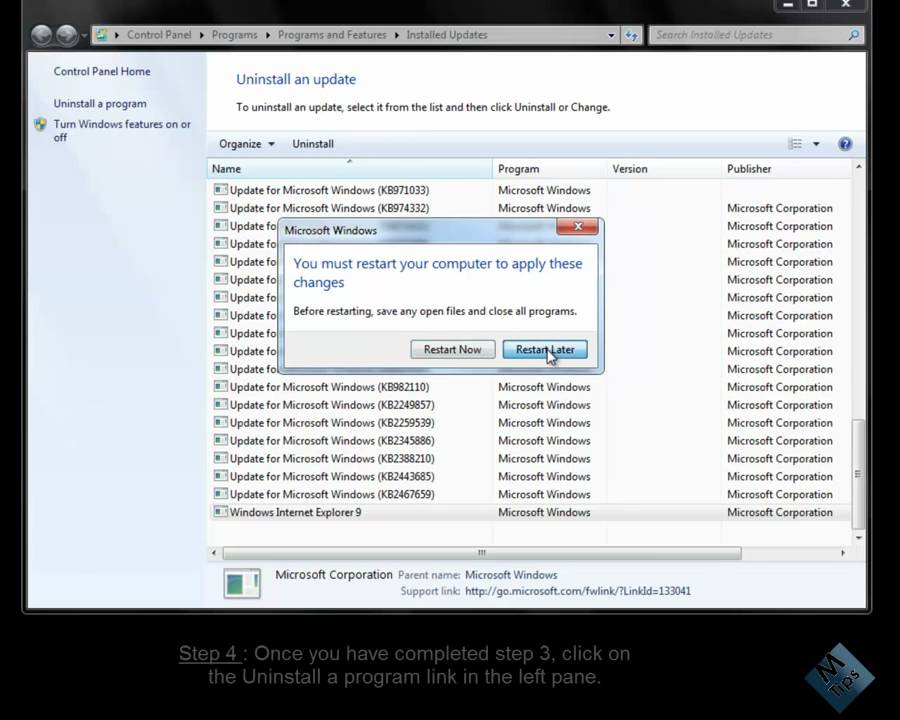The width and height of the screenshot is (900, 720).
Task: Open the Uninstall a program link
Action: pos(100,103)
